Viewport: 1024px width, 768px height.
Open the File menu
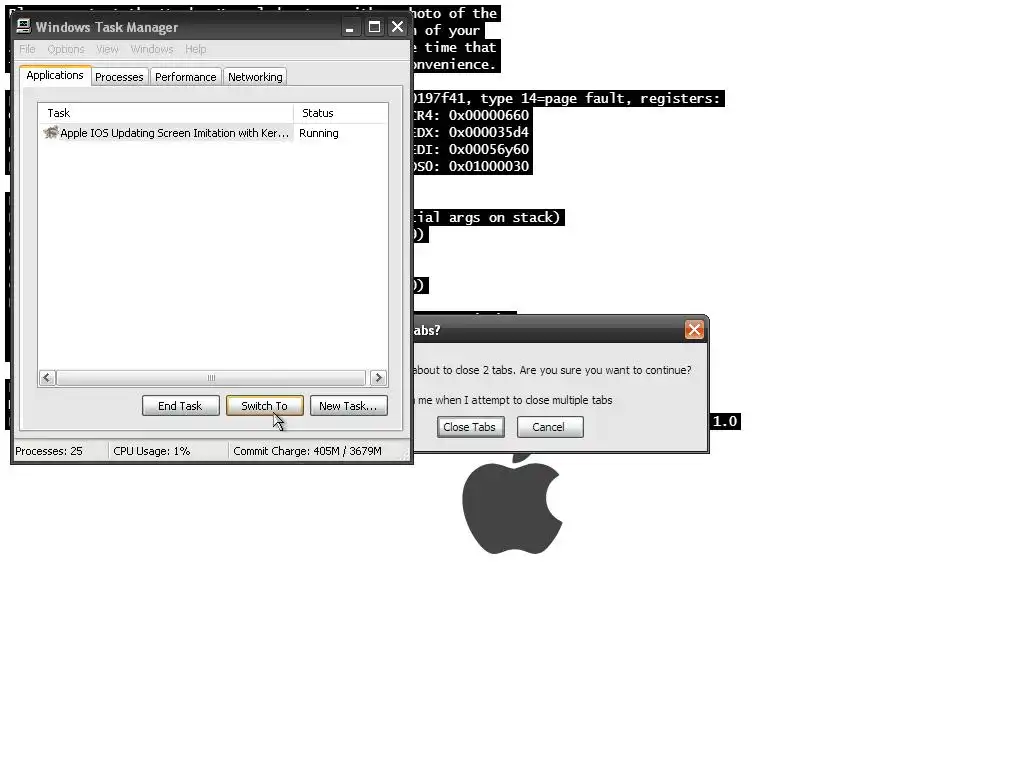[27, 49]
